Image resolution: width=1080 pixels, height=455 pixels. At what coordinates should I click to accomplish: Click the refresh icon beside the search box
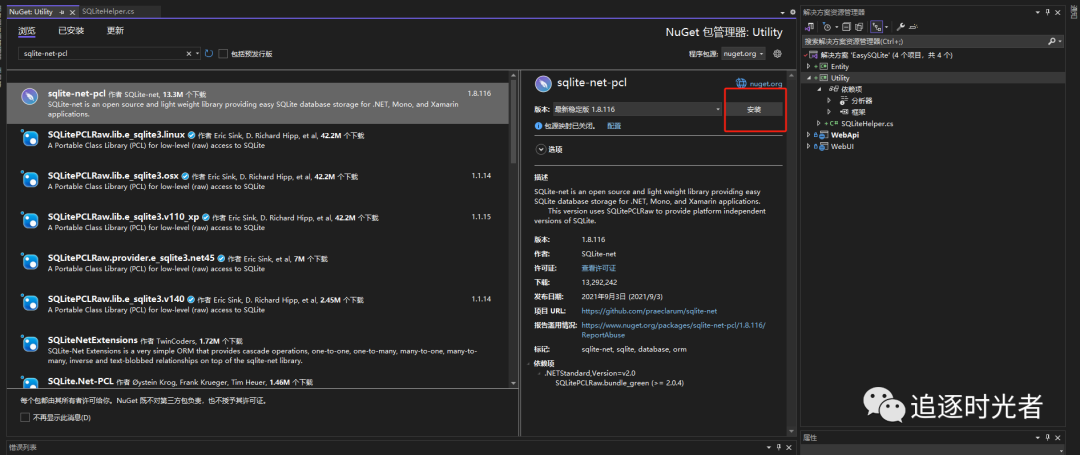pyautogui.click(x=209, y=53)
